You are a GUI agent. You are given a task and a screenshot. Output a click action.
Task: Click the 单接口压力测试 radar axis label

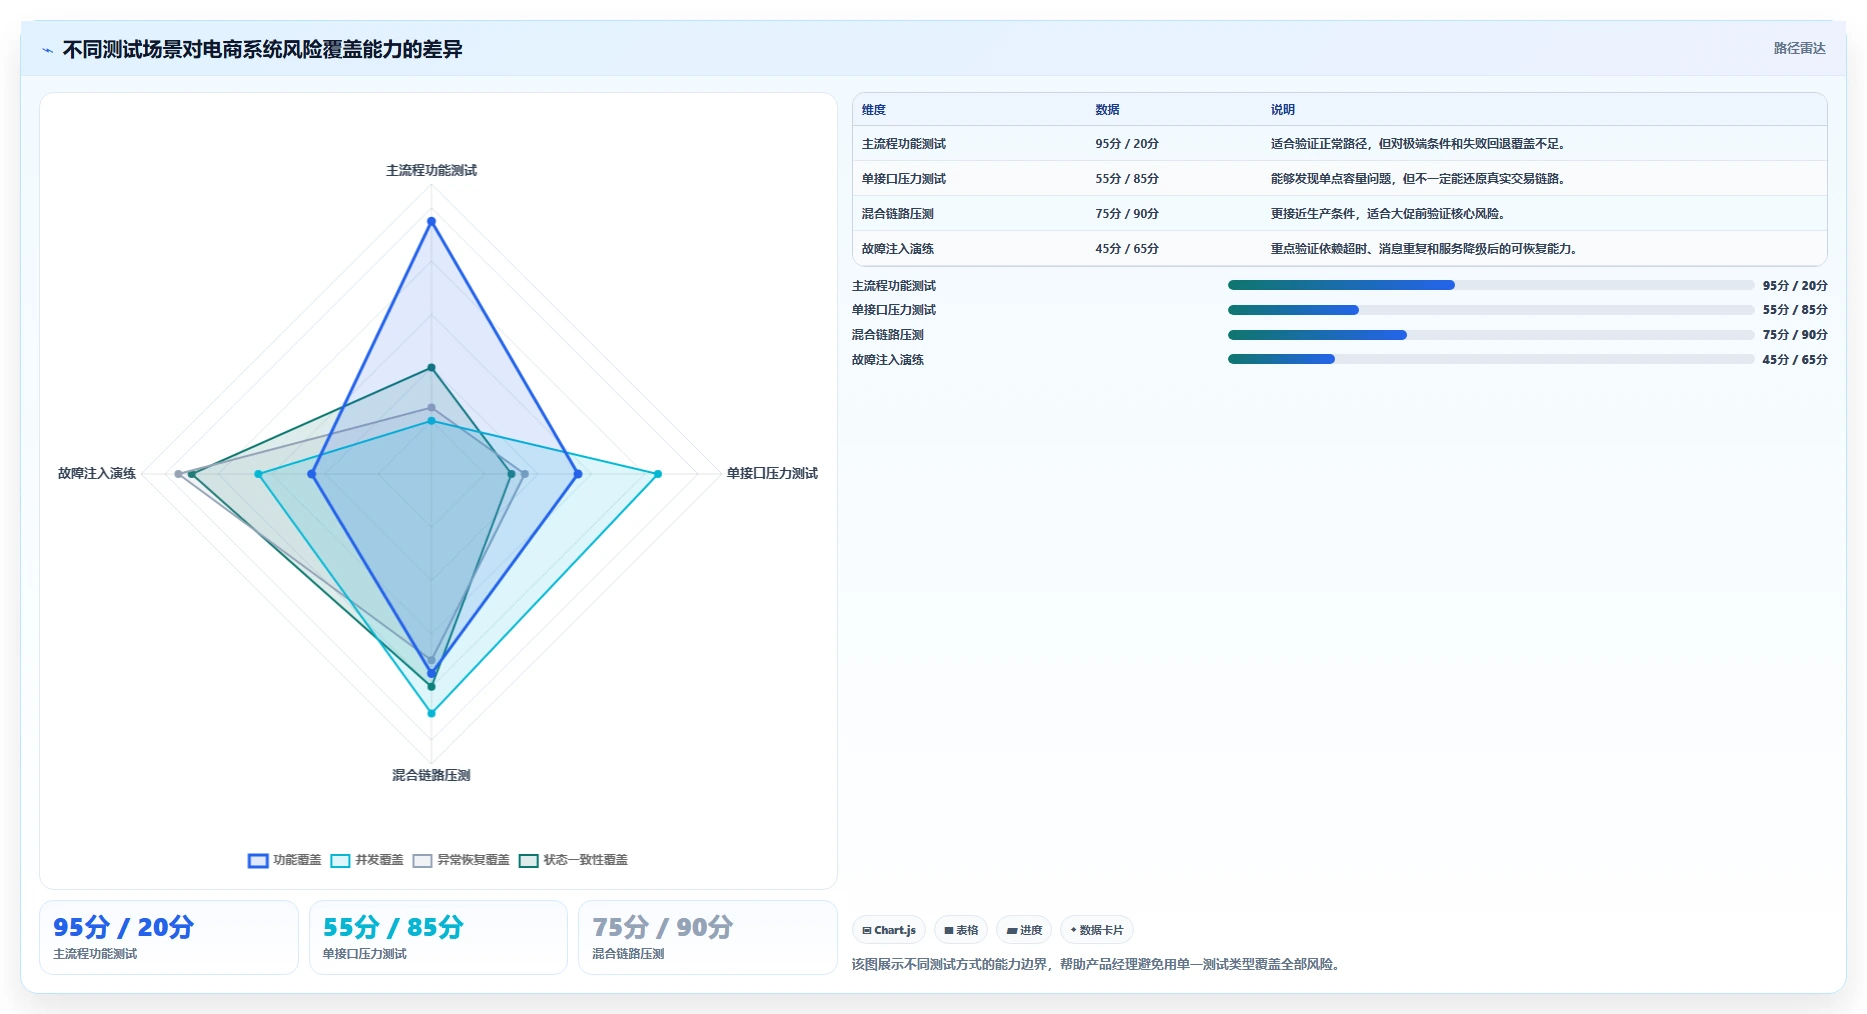coord(772,474)
